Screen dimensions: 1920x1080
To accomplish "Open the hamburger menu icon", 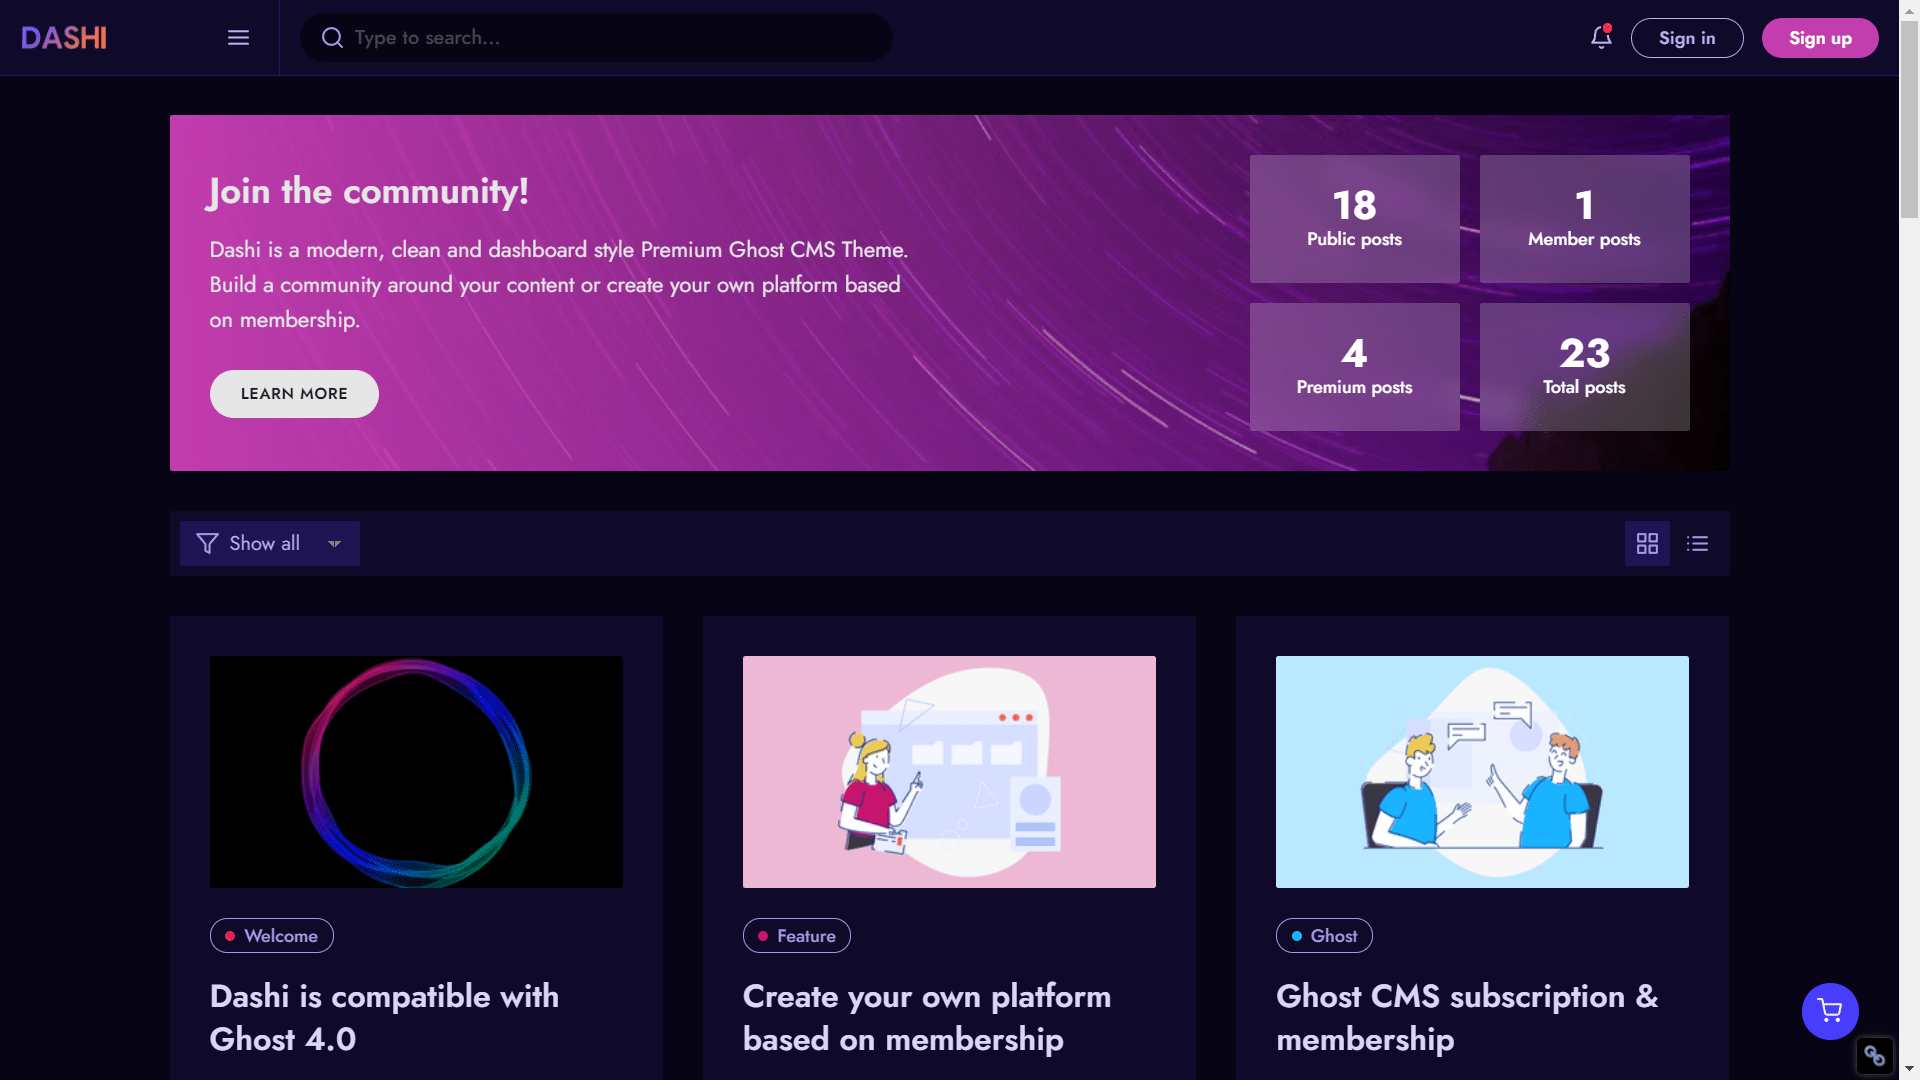I will (238, 38).
